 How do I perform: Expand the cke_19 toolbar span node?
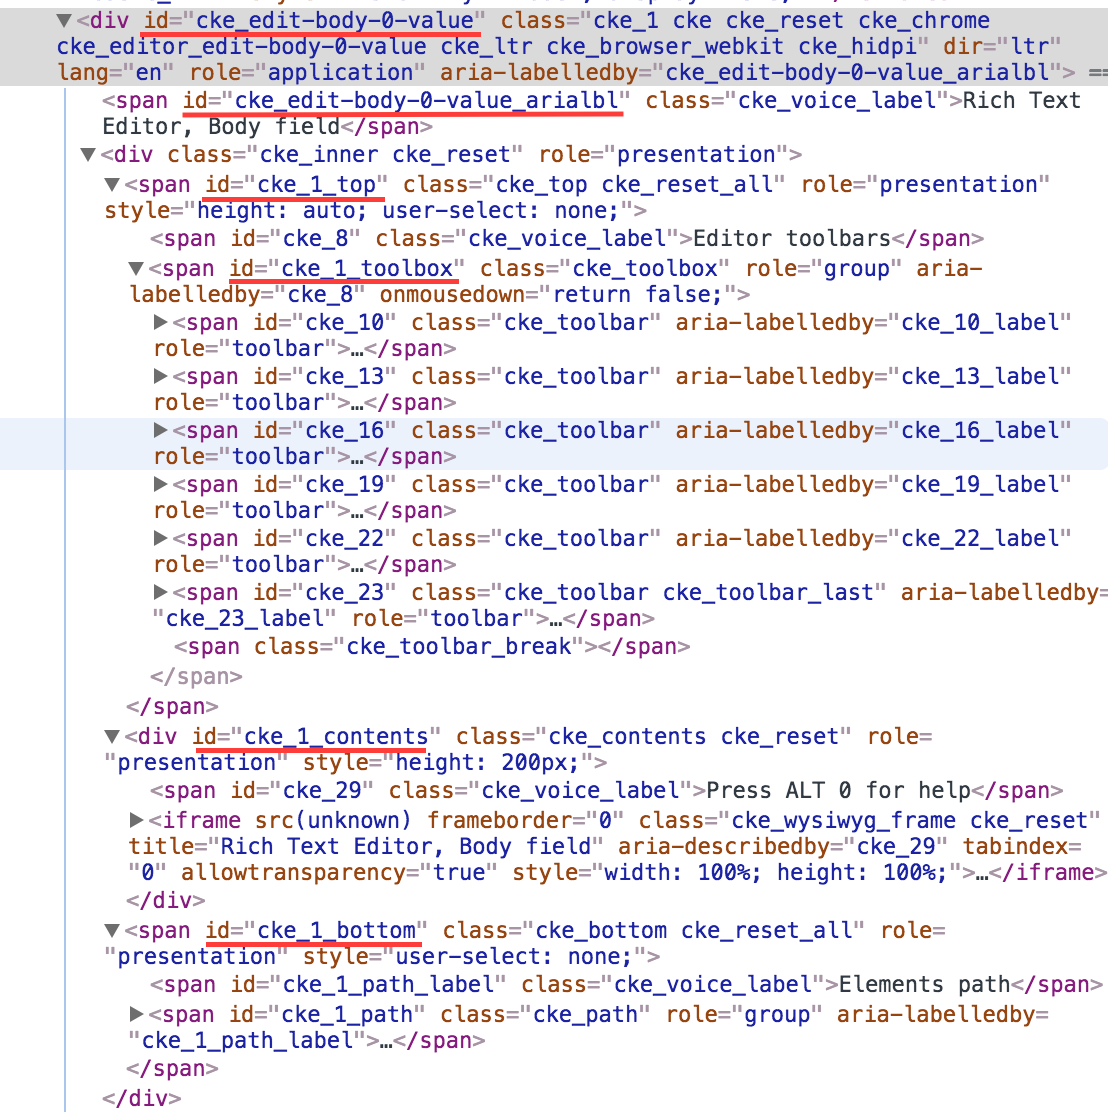click(x=160, y=484)
